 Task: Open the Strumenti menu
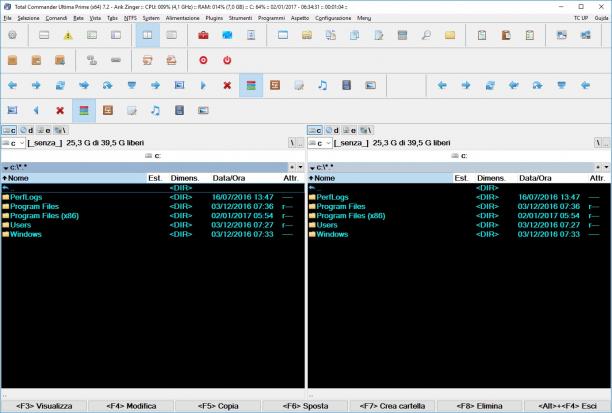[x=240, y=18]
